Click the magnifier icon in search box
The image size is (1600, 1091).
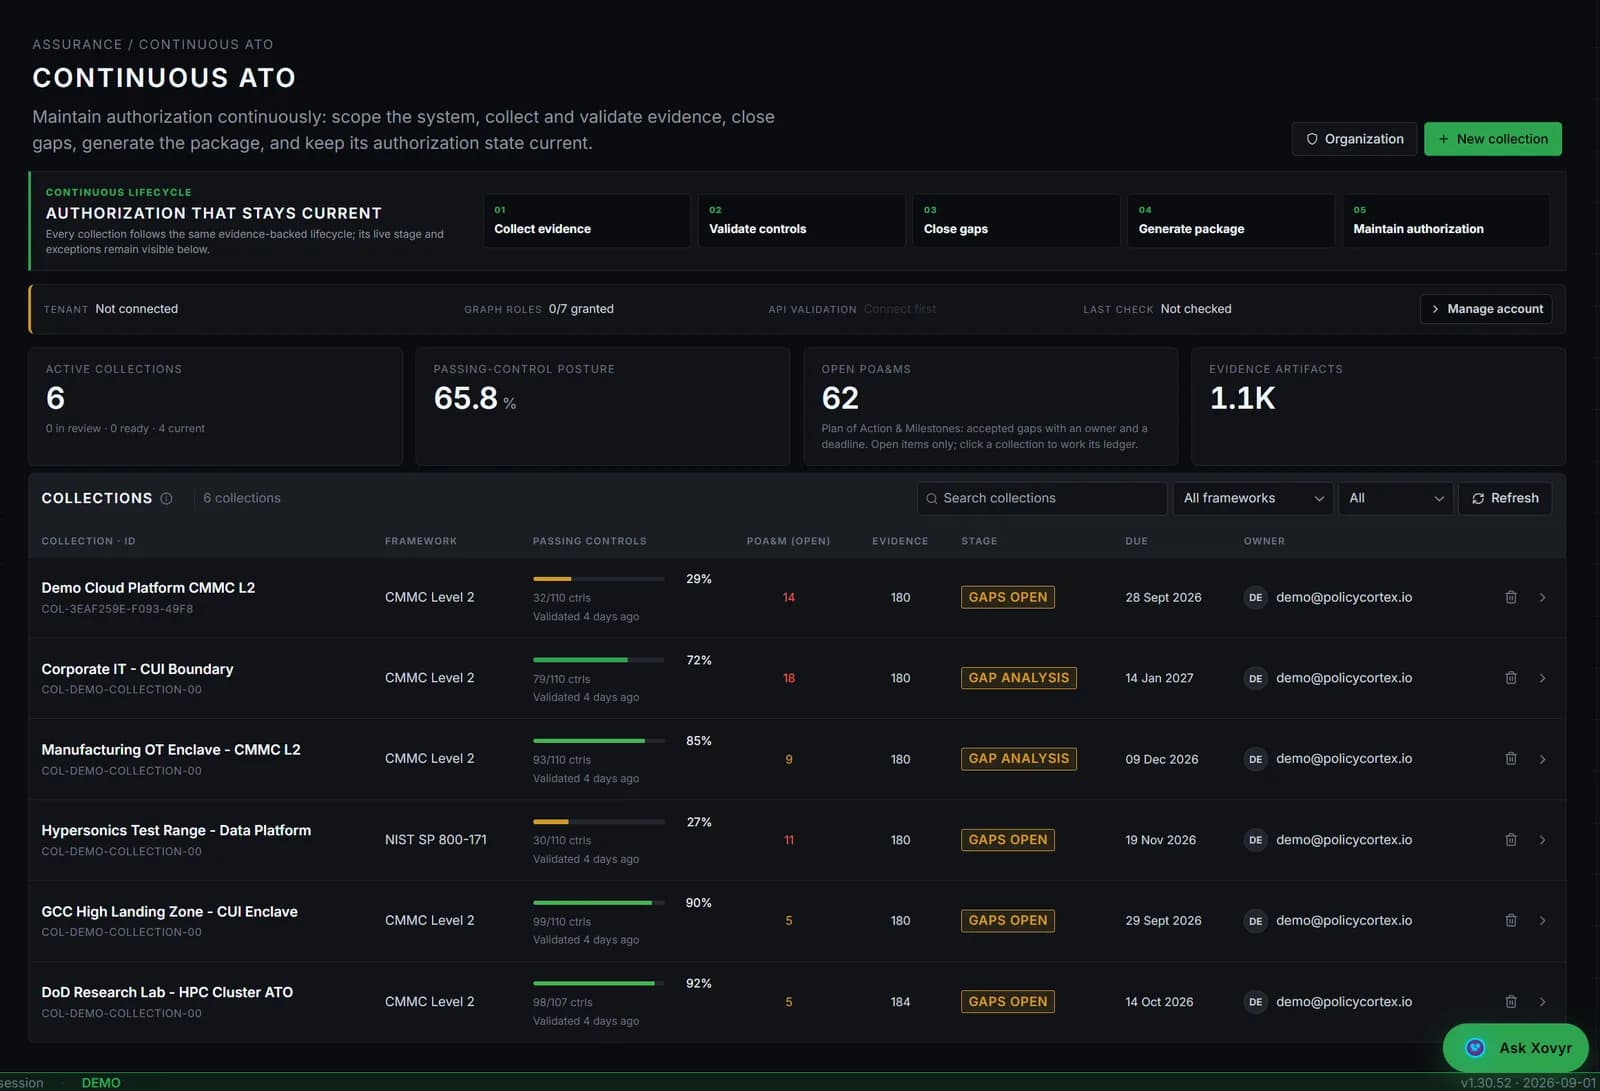click(x=932, y=498)
